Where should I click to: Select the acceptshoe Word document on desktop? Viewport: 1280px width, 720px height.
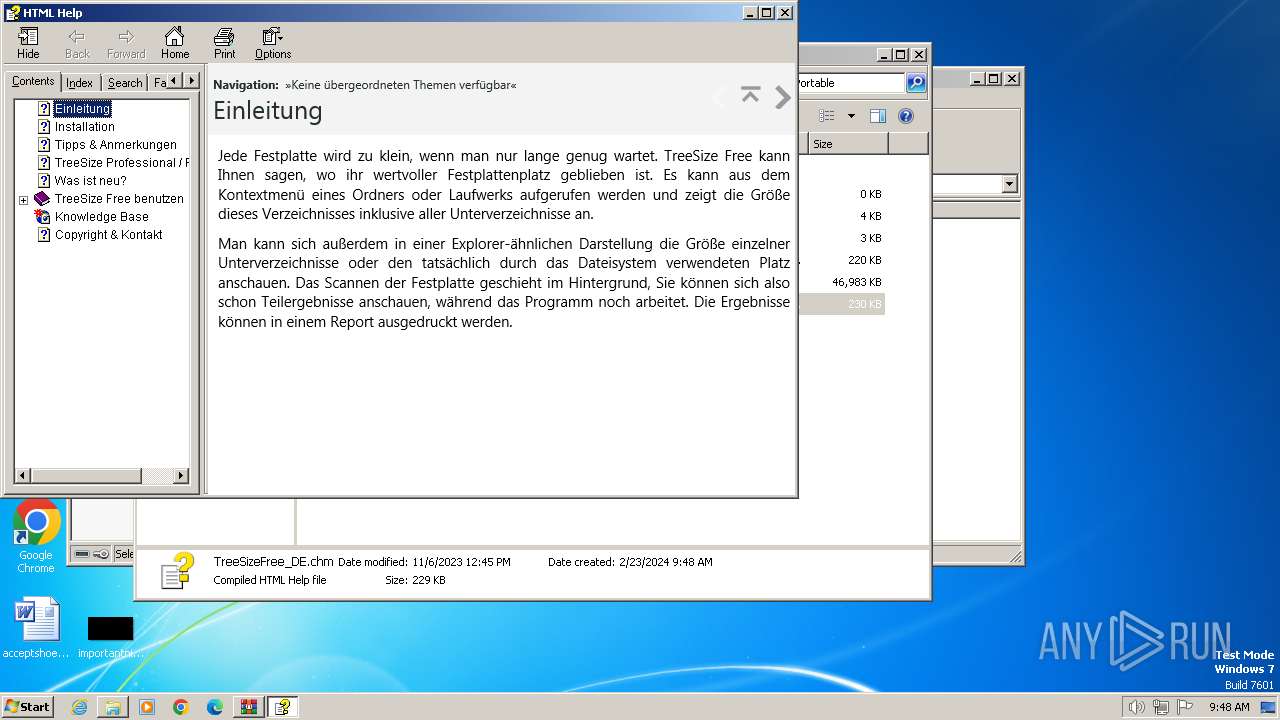37,628
